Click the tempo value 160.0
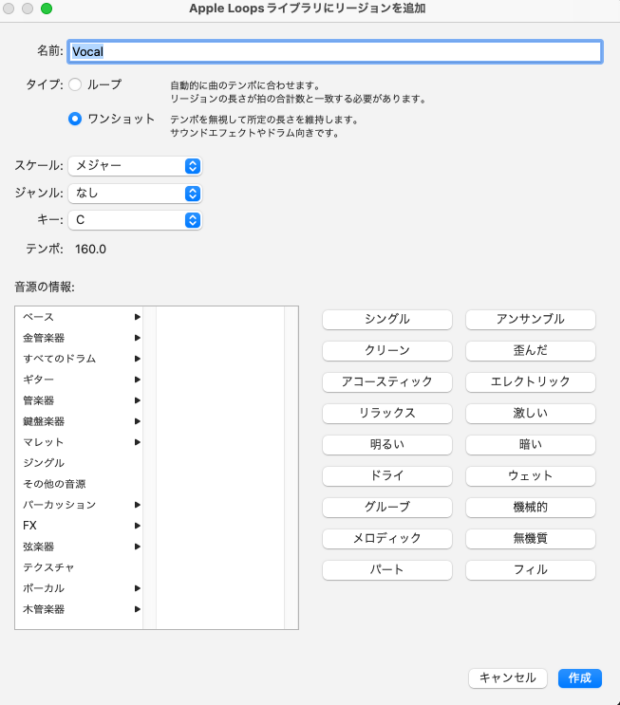Screen dimensions: 620x705 click(x=90, y=249)
